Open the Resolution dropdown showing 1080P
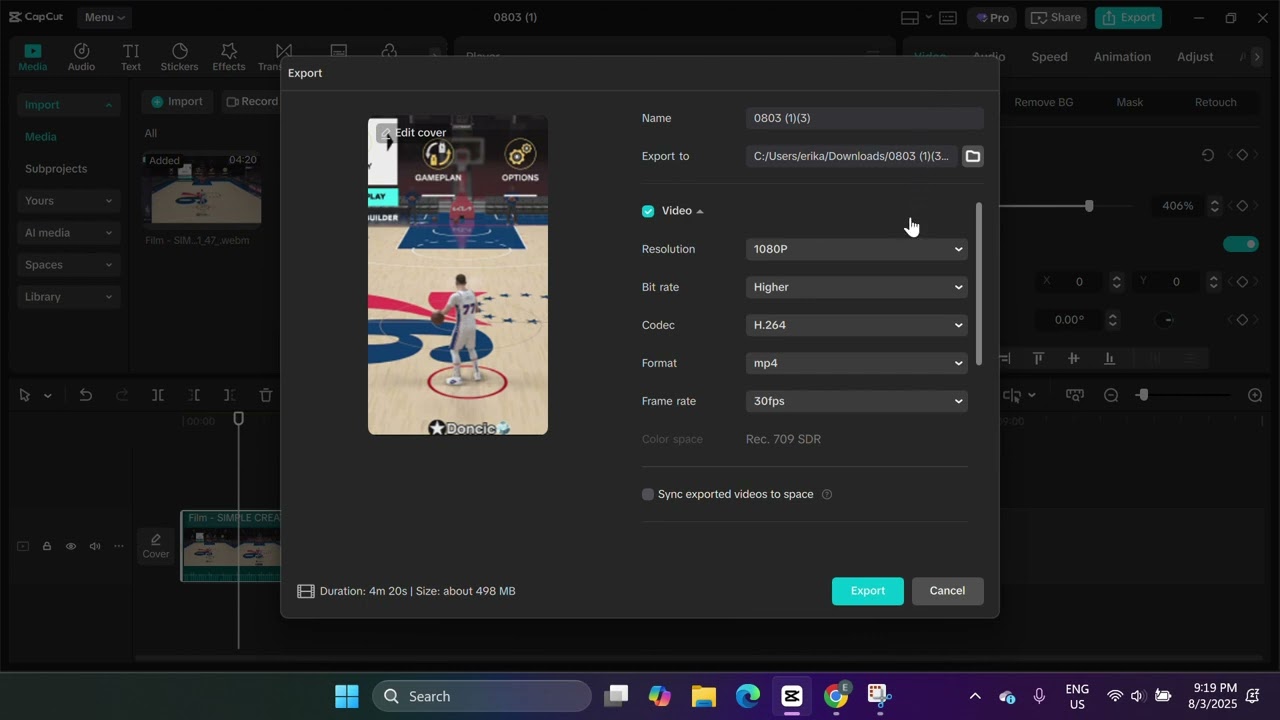 pyautogui.click(x=857, y=249)
